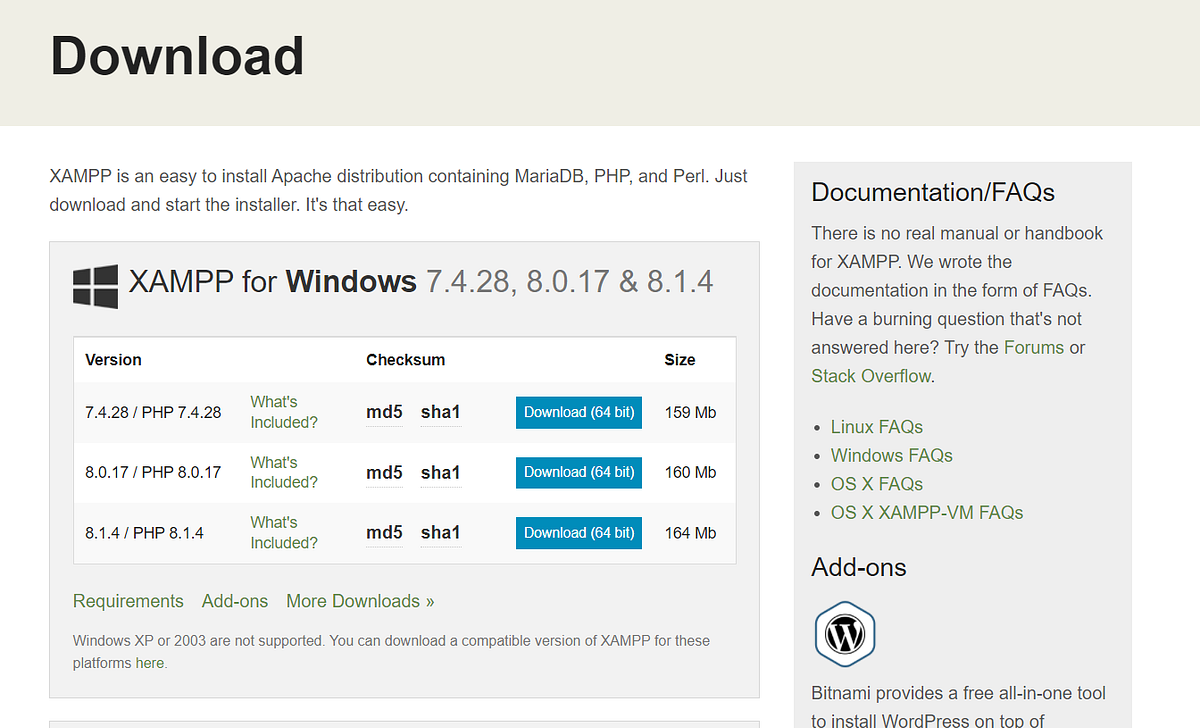This screenshot has height=728, width=1200.
Task: Open What's Included for version 7.4.28
Action: [283, 412]
